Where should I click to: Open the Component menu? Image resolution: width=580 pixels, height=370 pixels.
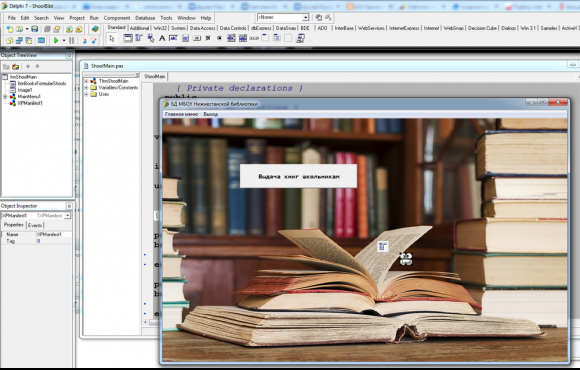[x=117, y=18]
